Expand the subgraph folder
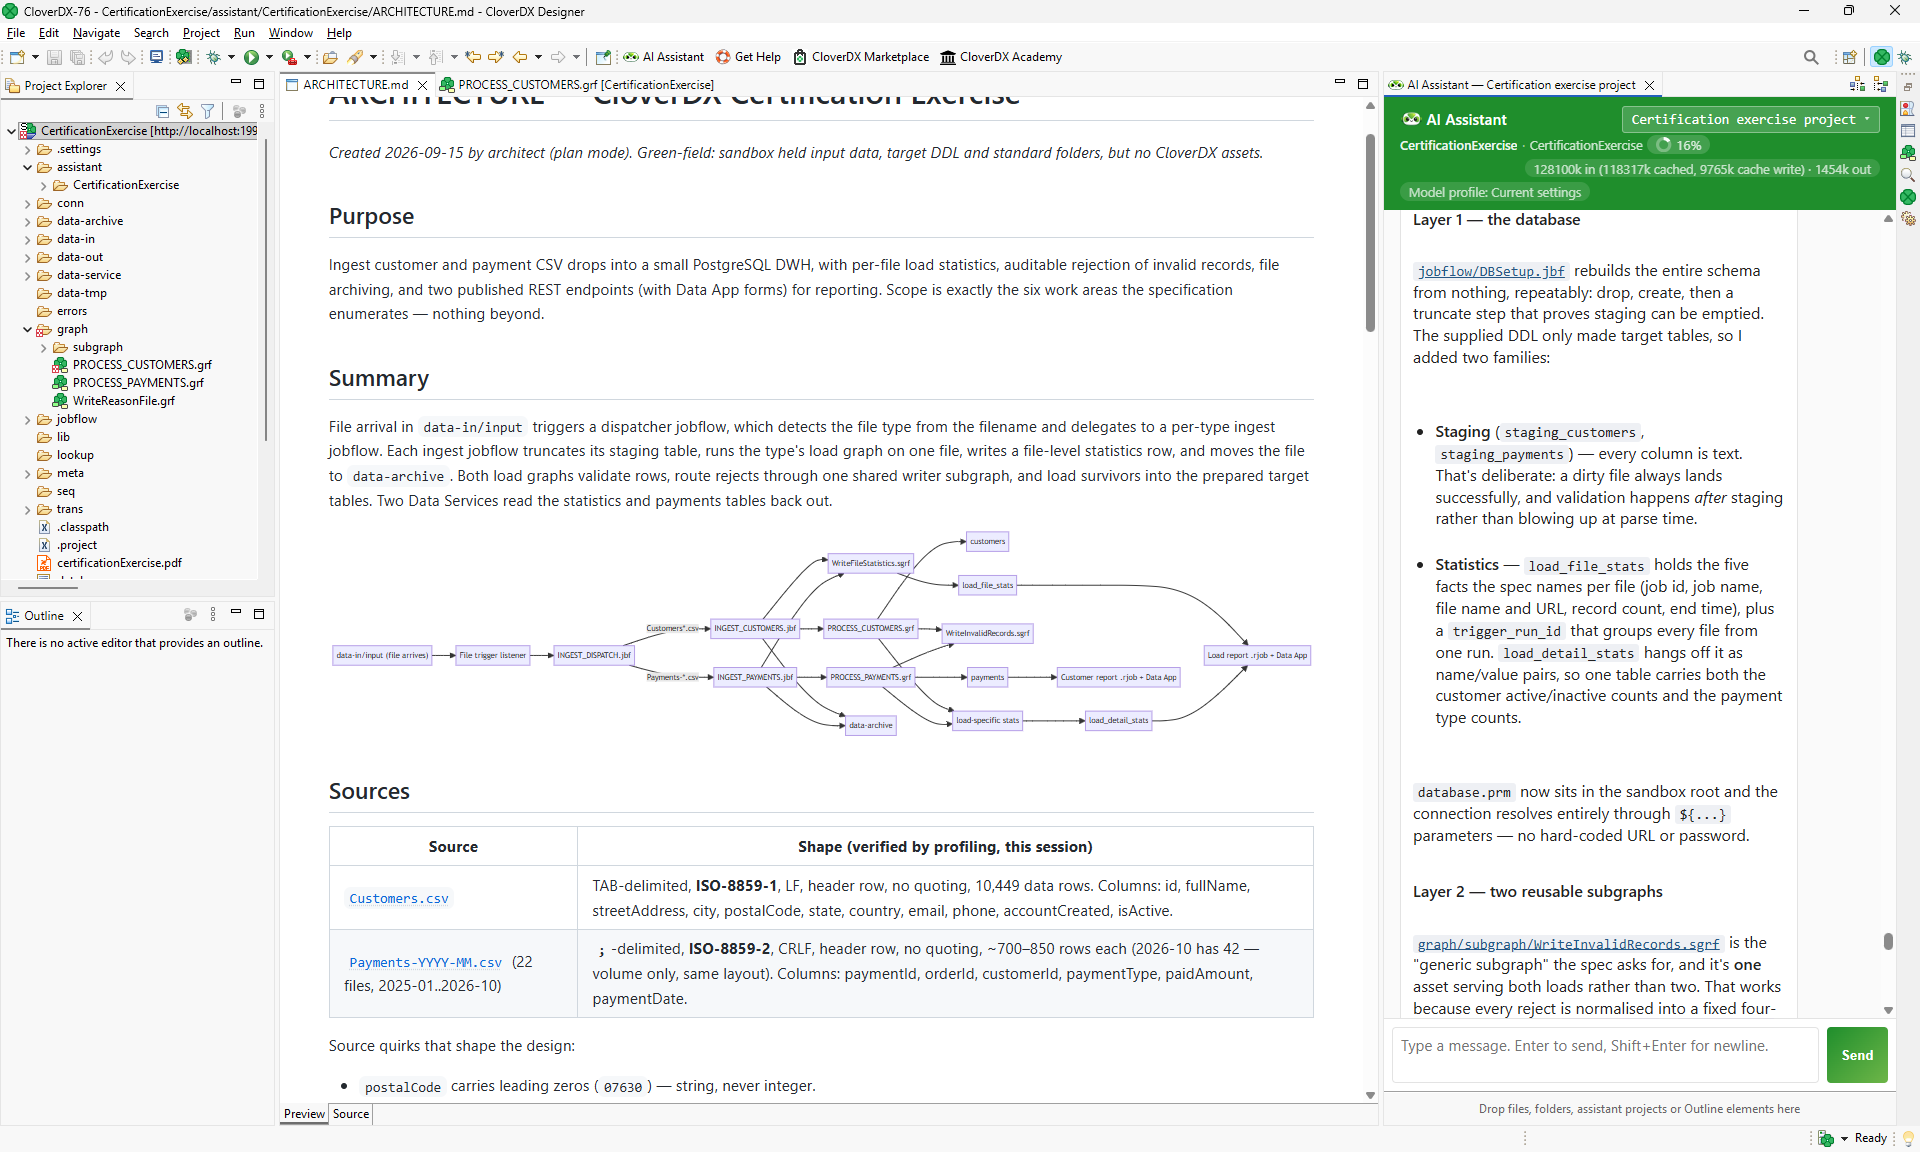The width and height of the screenshot is (1920, 1152). point(44,347)
